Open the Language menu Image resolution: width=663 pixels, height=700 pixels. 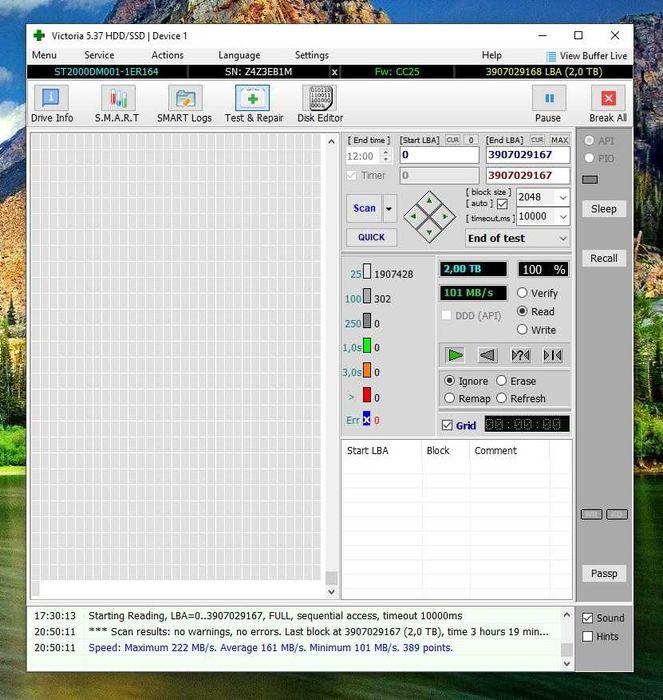(x=239, y=55)
